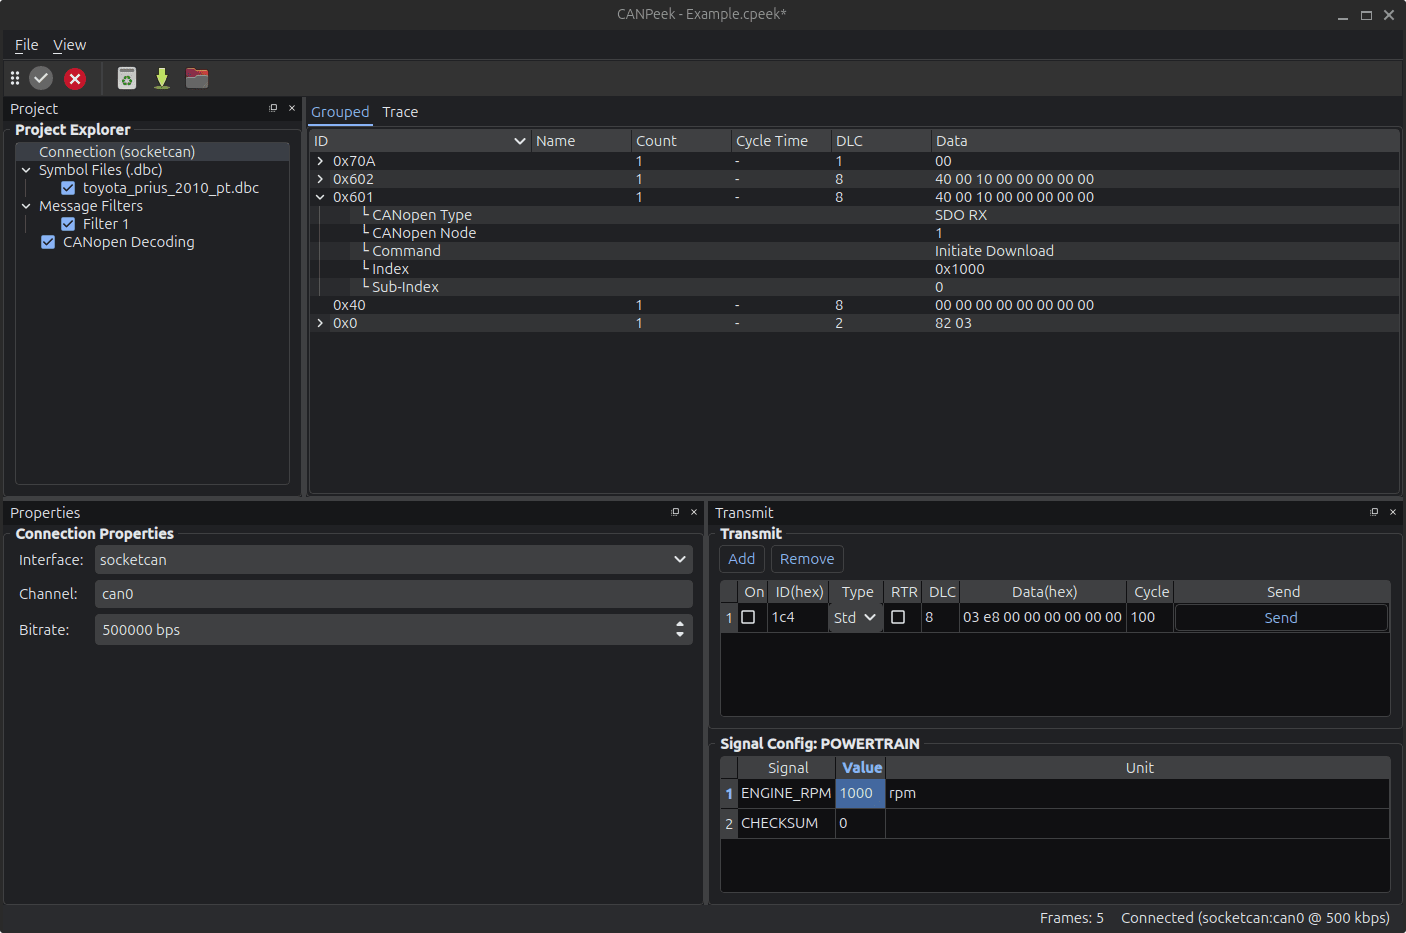The image size is (1406, 933).
Task: Click the Add button in Transmit panel
Action: [x=741, y=559]
